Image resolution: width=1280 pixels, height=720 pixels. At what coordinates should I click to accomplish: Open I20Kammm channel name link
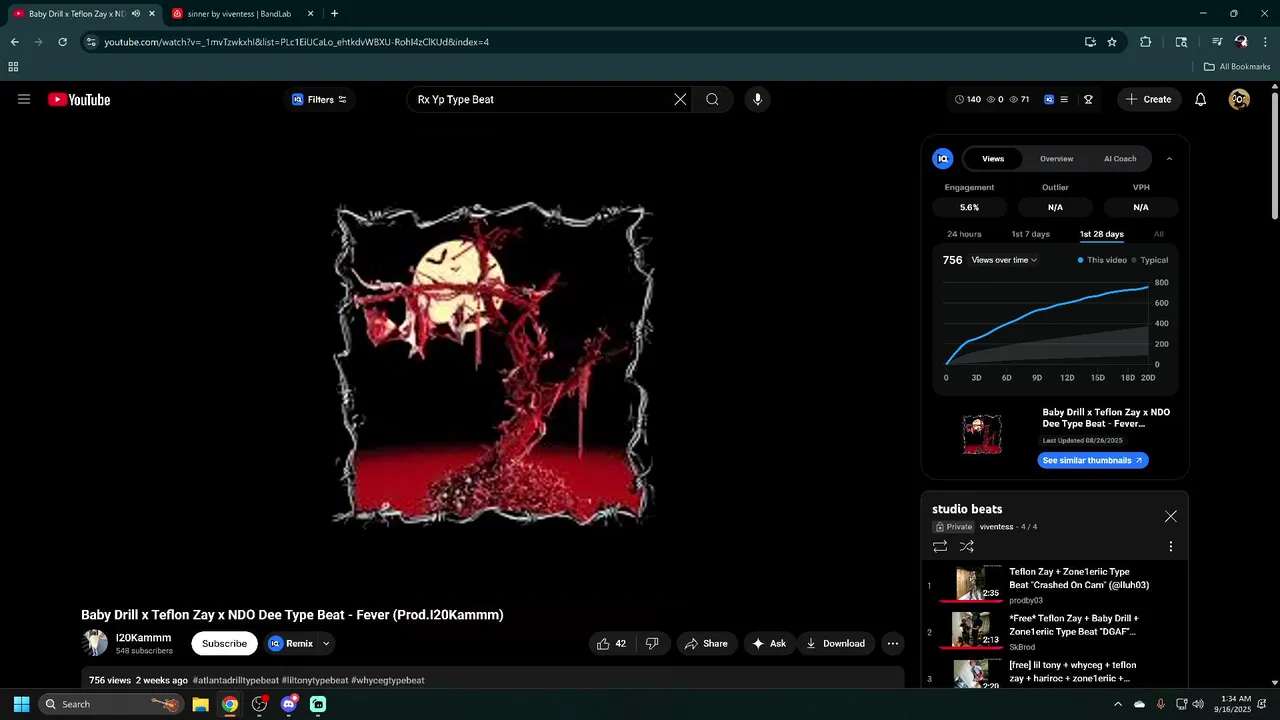pyautogui.click(x=143, y=637)
